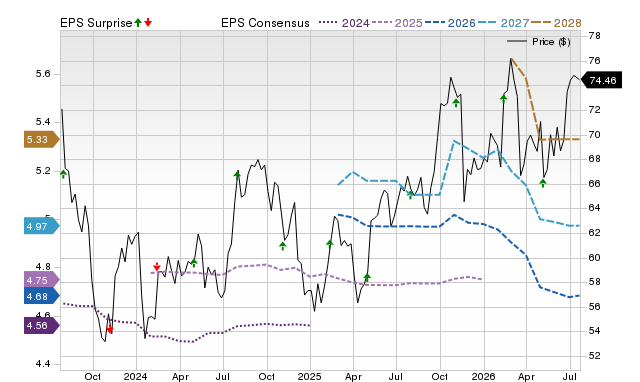Click the 66 label on the price axis
This screenshot has height=382, width=640.
[595, 184]
